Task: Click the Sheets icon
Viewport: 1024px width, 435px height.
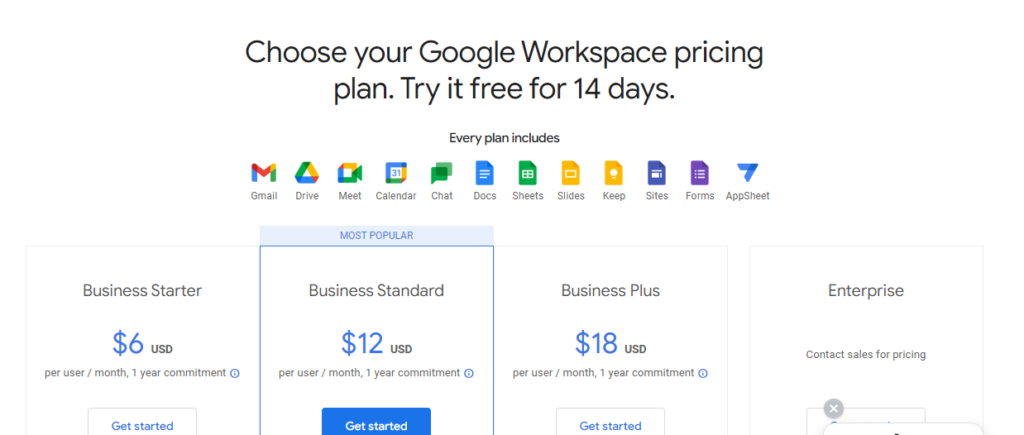Action: [x=527, y=173]
